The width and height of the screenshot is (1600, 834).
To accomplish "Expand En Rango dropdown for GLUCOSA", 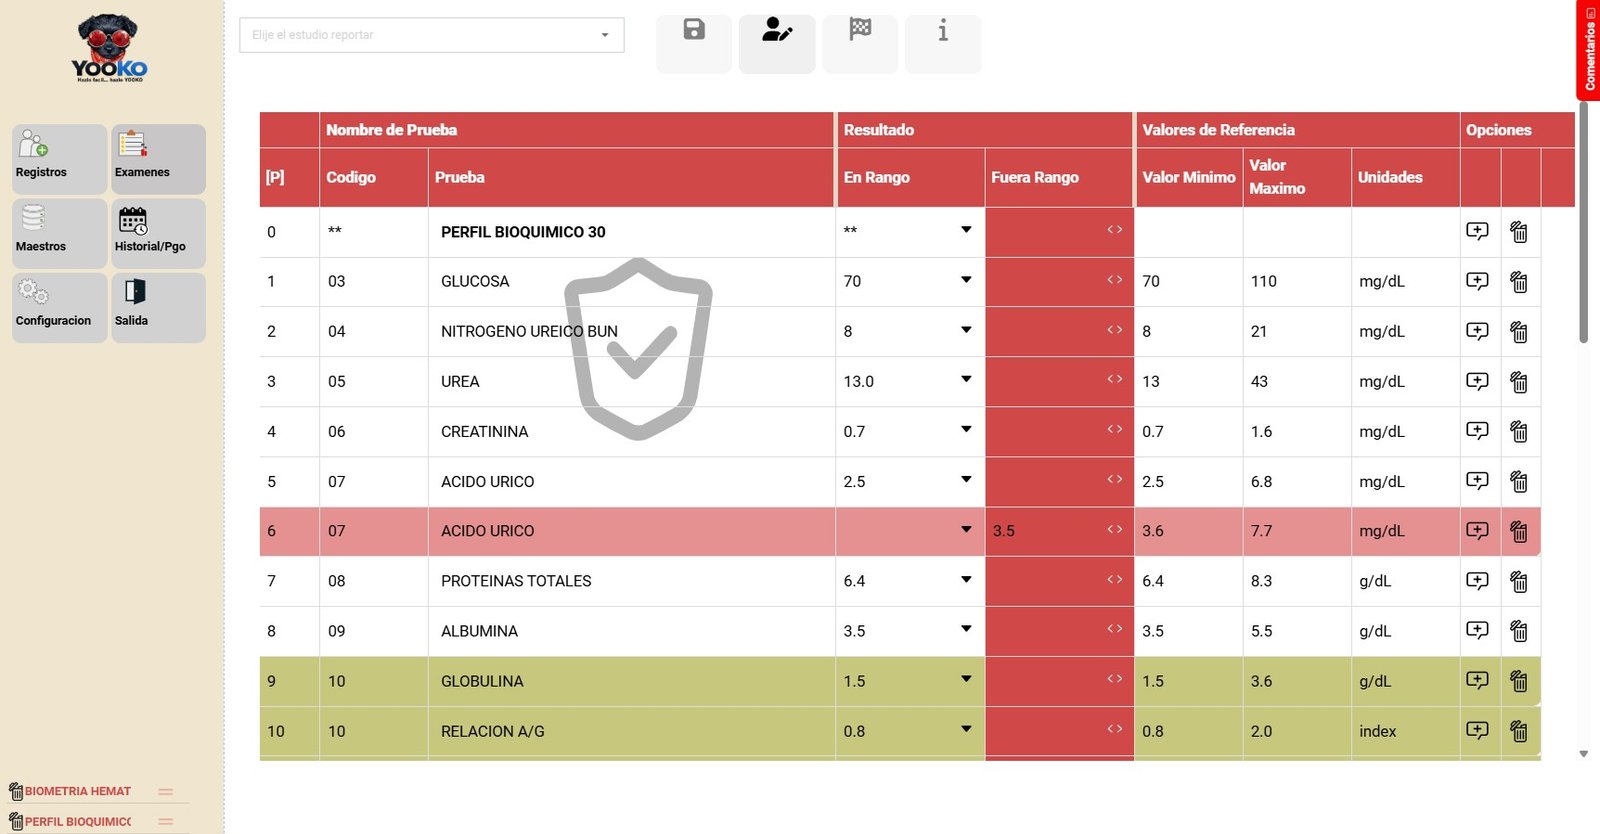I will [966, 280].
